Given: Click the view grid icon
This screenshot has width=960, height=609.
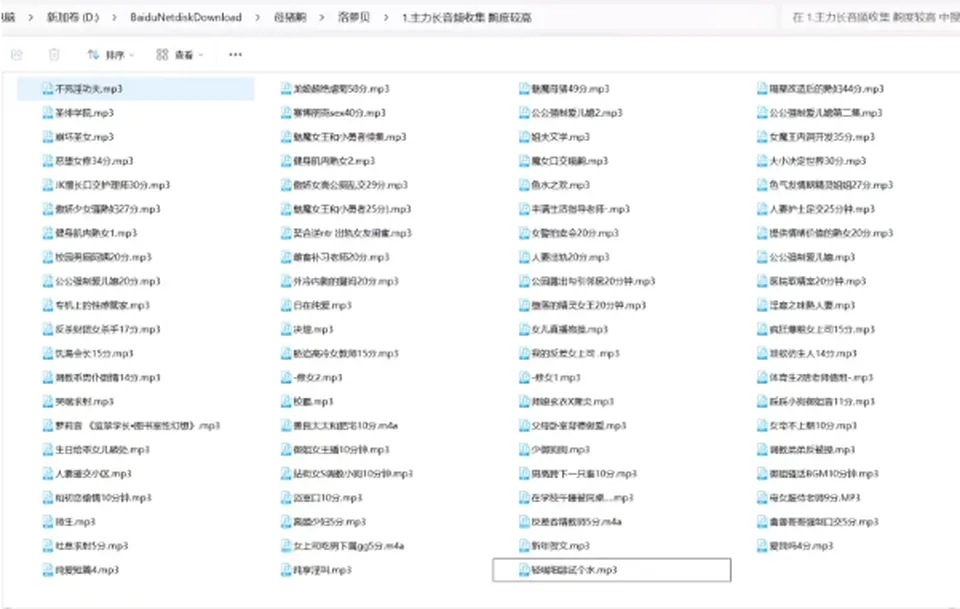Looking at the screenshot, I should pos(162,55).
